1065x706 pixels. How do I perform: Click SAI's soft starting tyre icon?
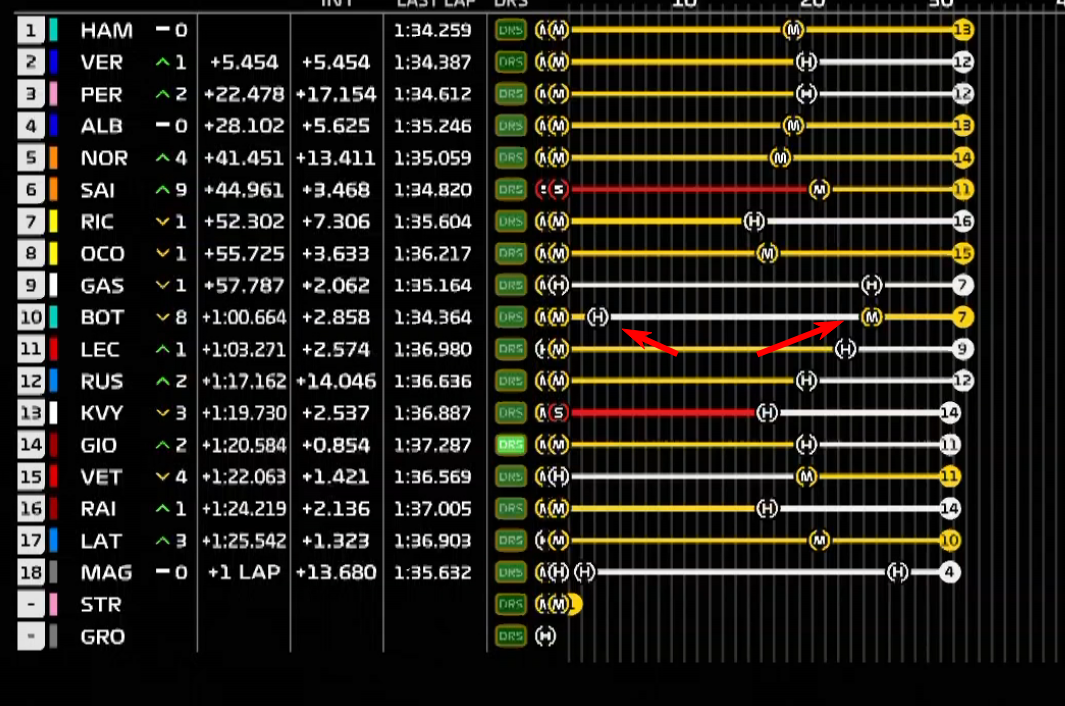pyautogui.click(x=558, y=190)
